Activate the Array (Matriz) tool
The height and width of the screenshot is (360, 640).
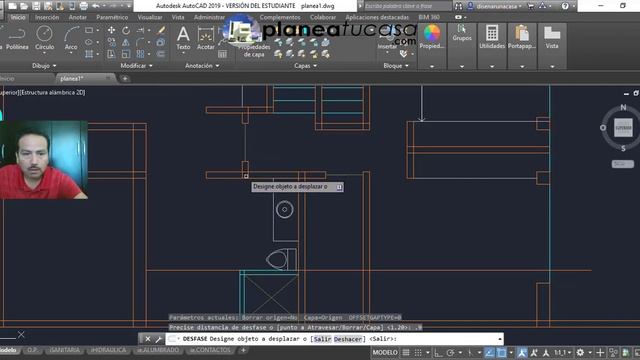140,54
